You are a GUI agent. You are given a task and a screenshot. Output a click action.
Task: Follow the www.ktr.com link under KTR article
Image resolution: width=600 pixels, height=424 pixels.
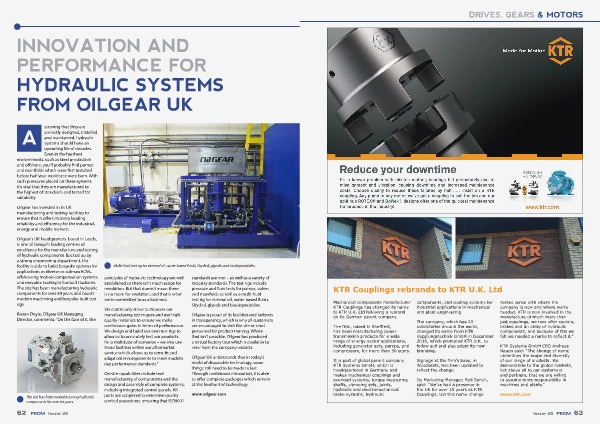tap(515, 394)
